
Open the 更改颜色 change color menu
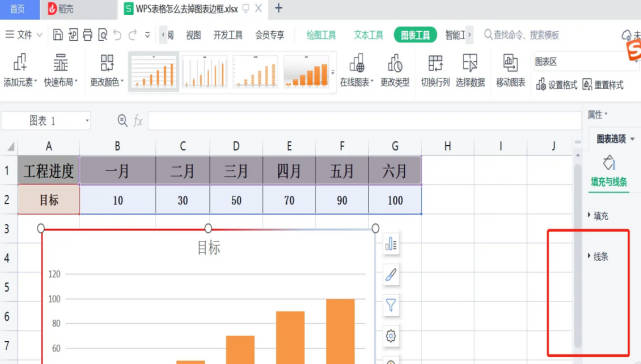pos(107,70)
